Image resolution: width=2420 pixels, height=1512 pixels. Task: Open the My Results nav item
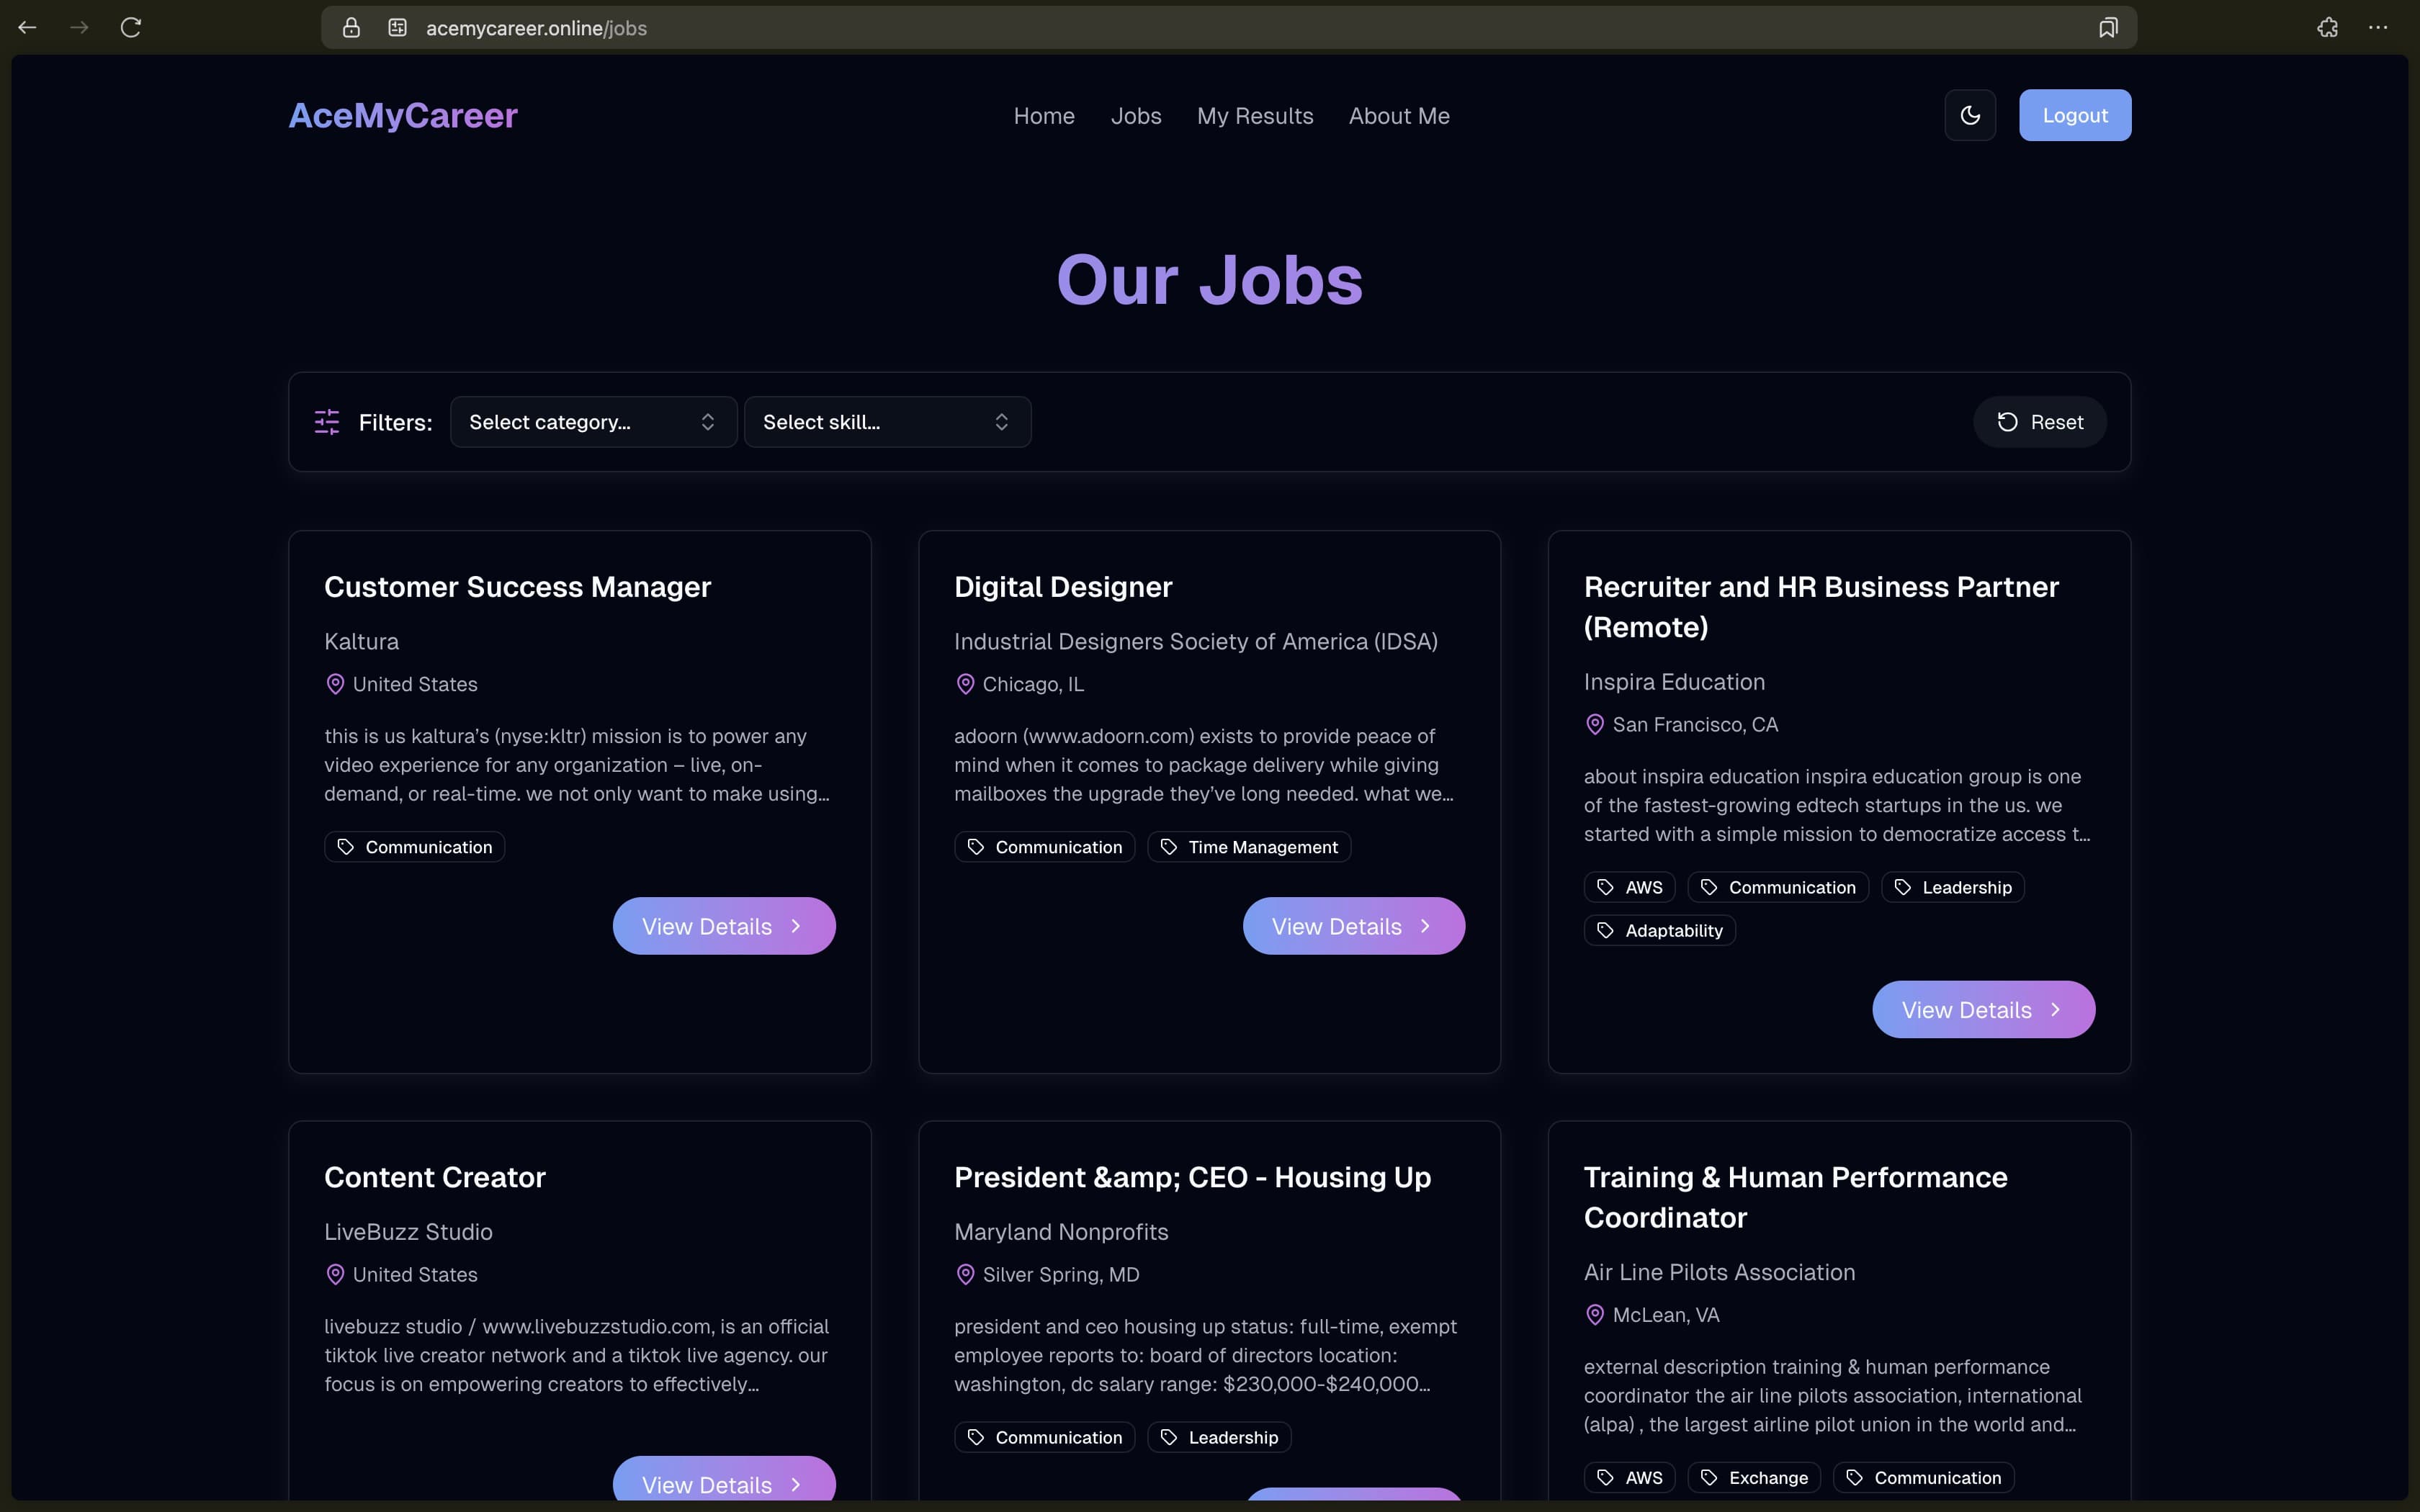[1254, 116]
